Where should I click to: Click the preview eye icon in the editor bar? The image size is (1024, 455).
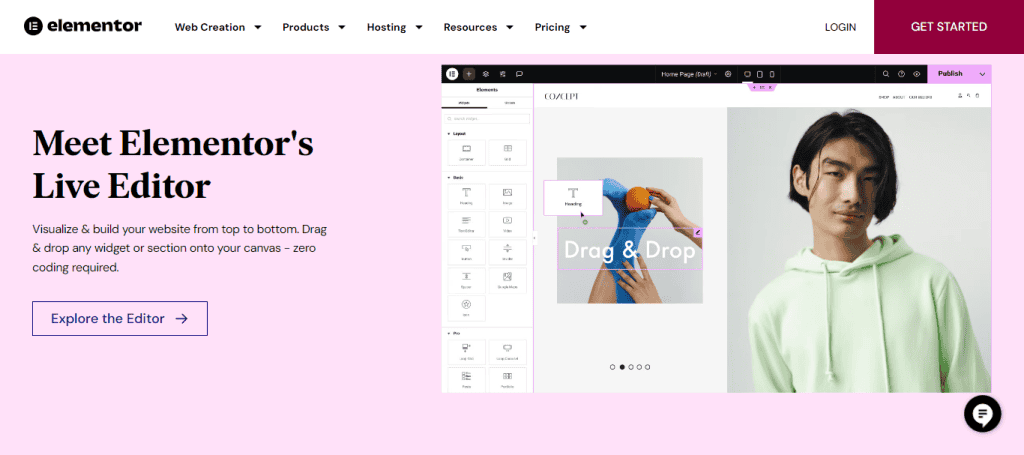(916, 74)
